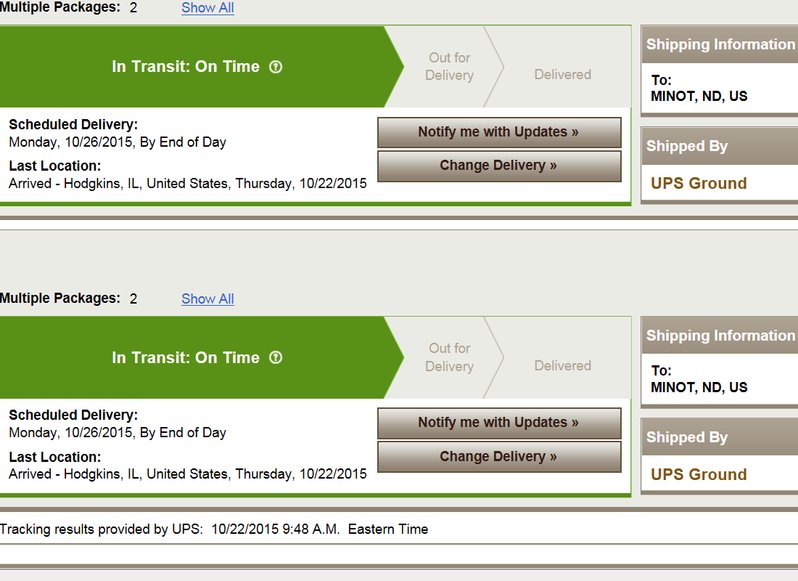Viewport: 798px width, 581px height.
Task: Click the first Shipped By header
Action: (720, 146)
